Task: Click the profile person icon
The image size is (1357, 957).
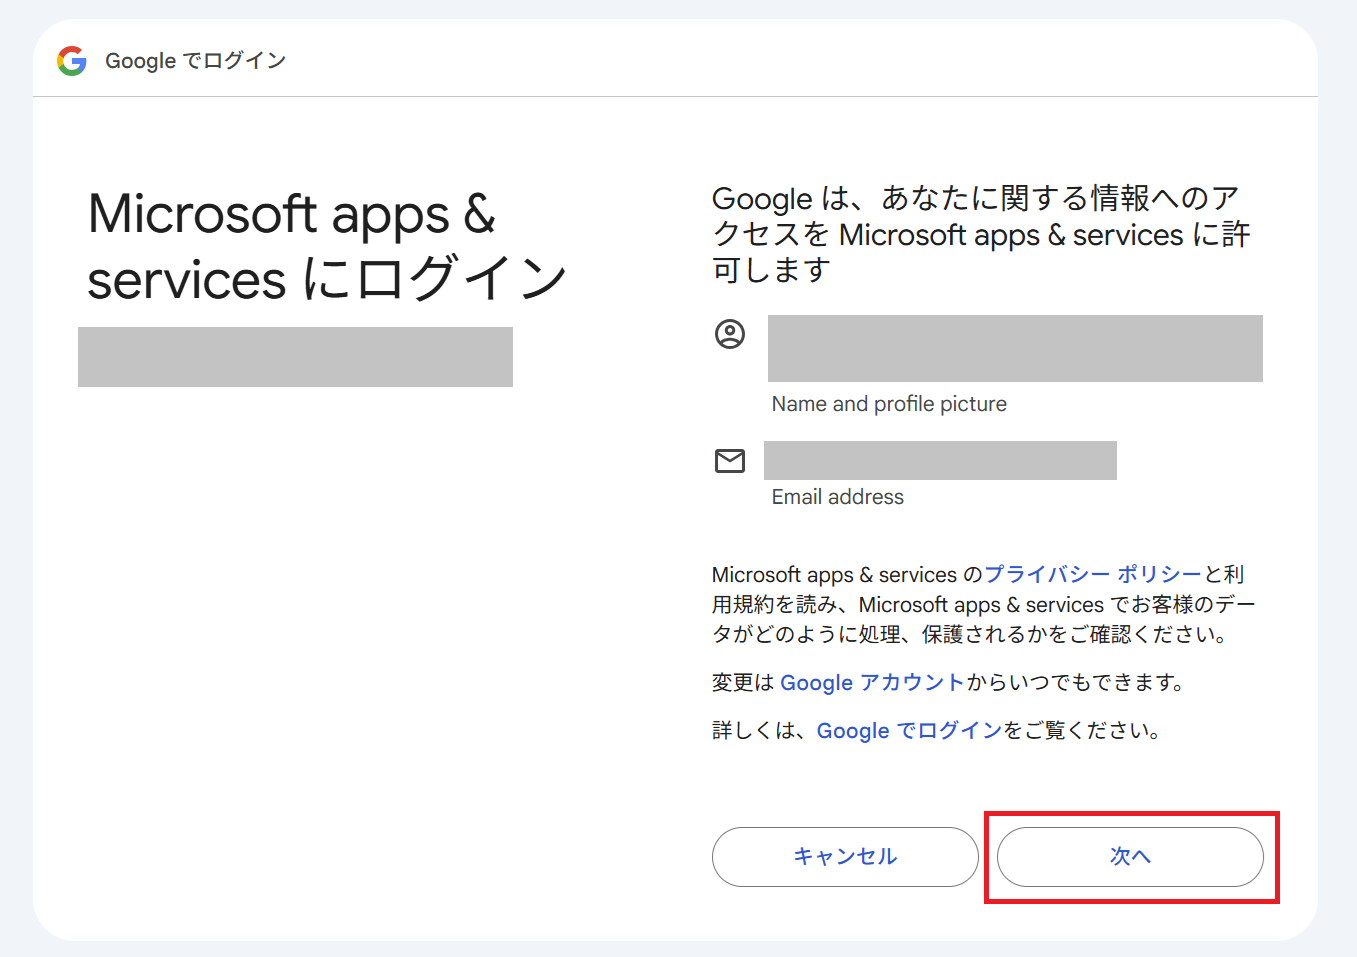Action: point(730,334)
